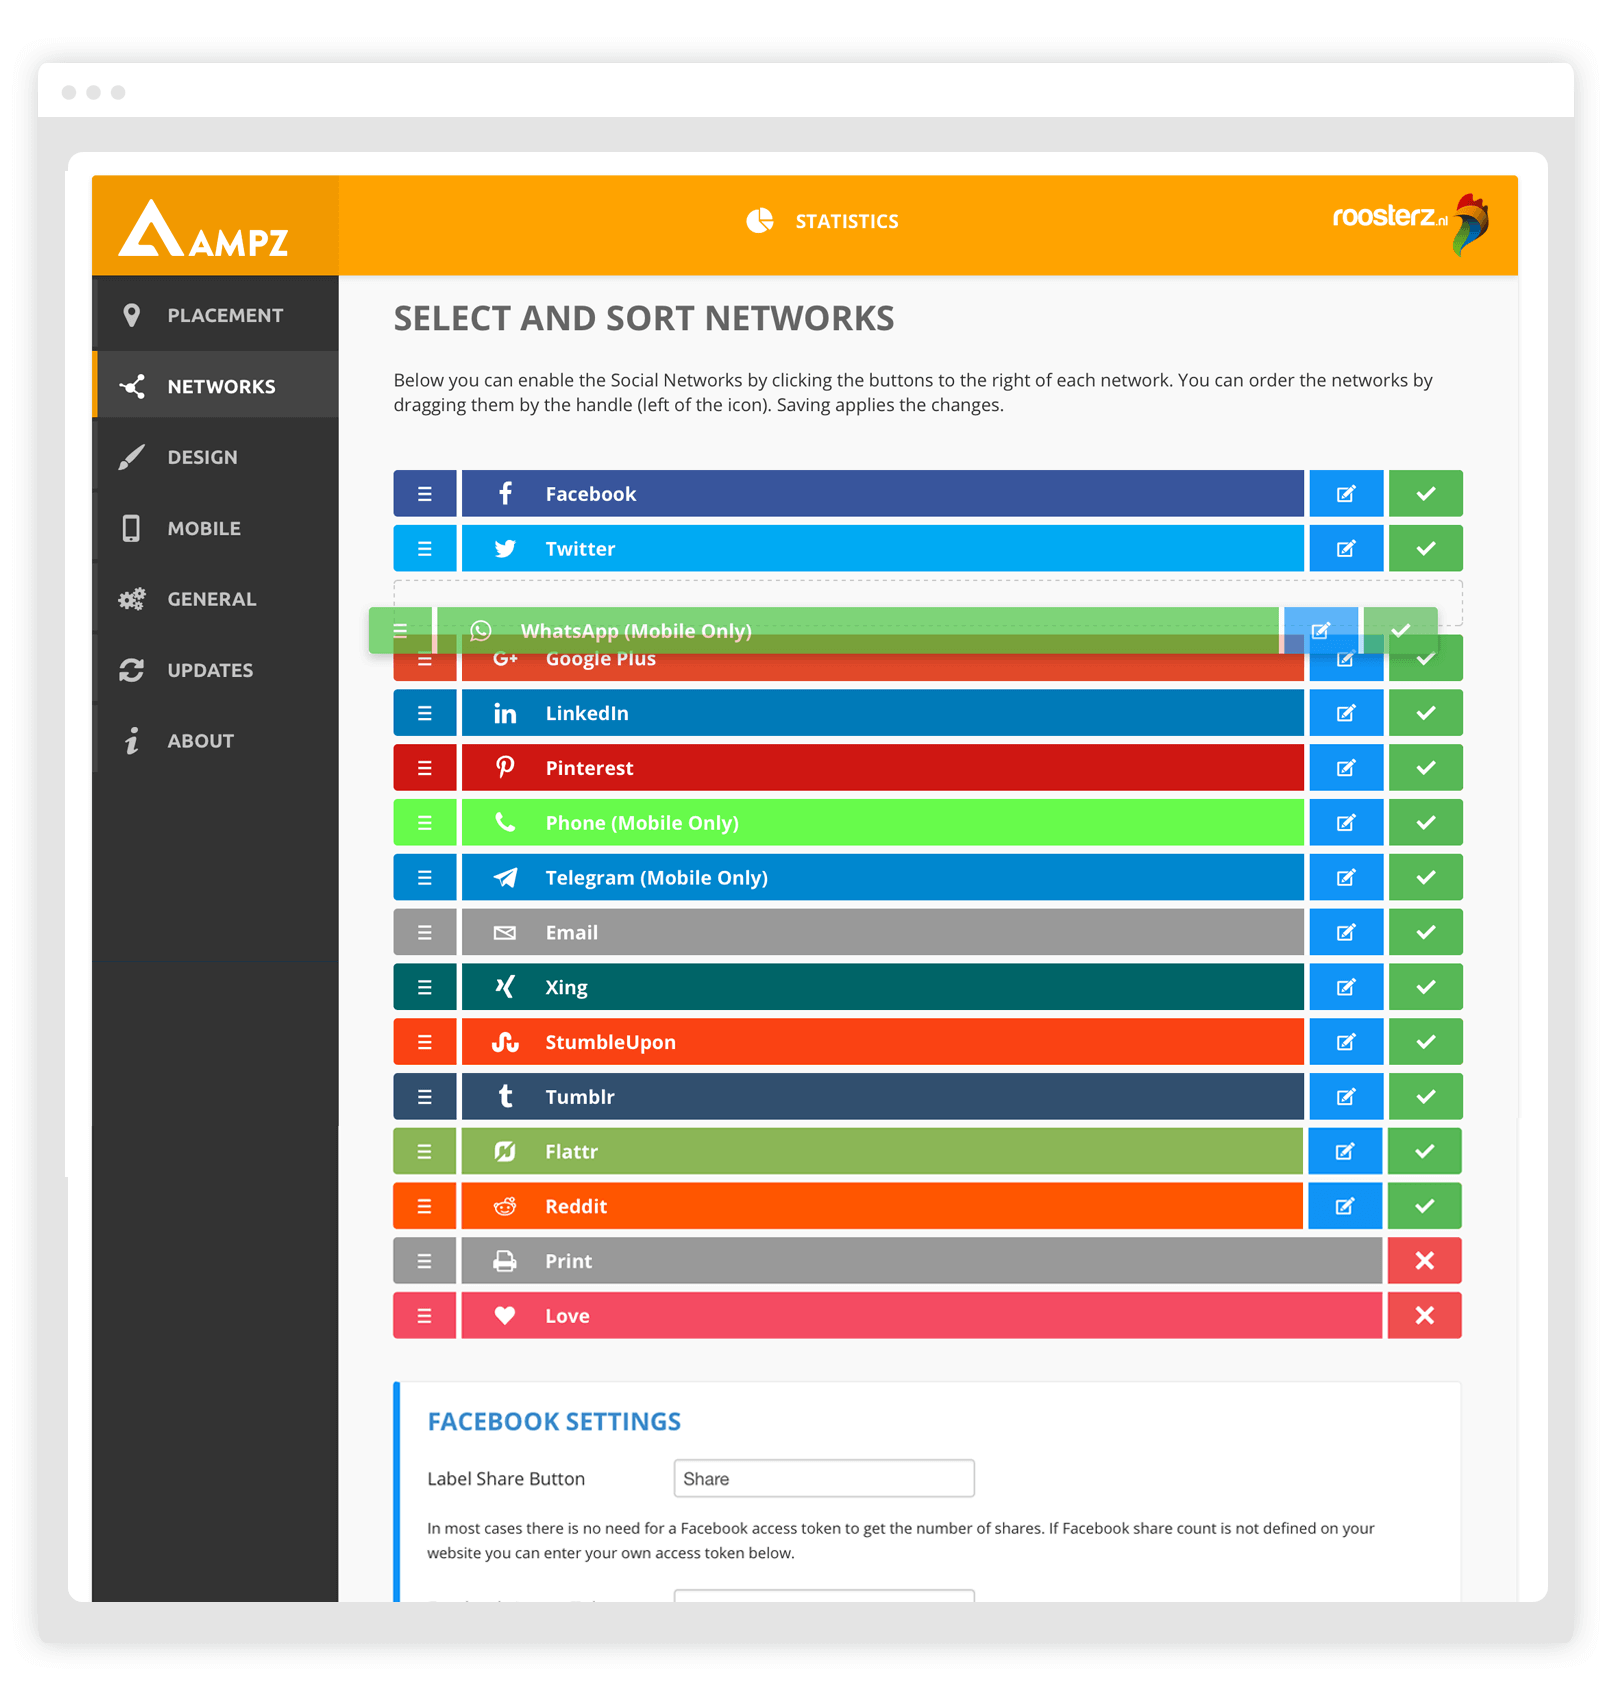
Task: Click the AMPZ logo
Action: click(x=204, y=229)
